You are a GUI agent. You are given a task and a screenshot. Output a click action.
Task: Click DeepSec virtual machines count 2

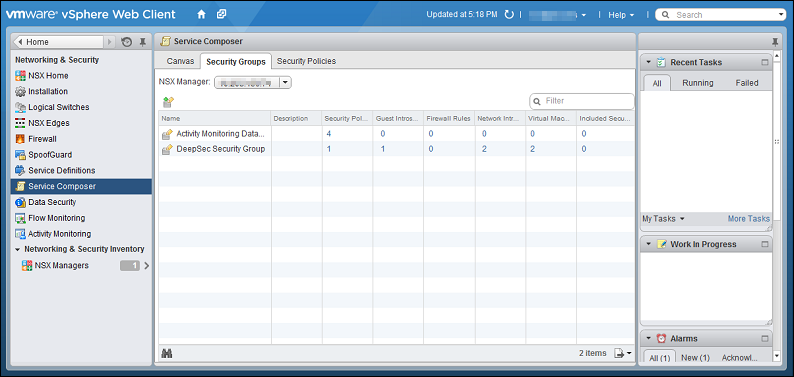coord(532,149)
